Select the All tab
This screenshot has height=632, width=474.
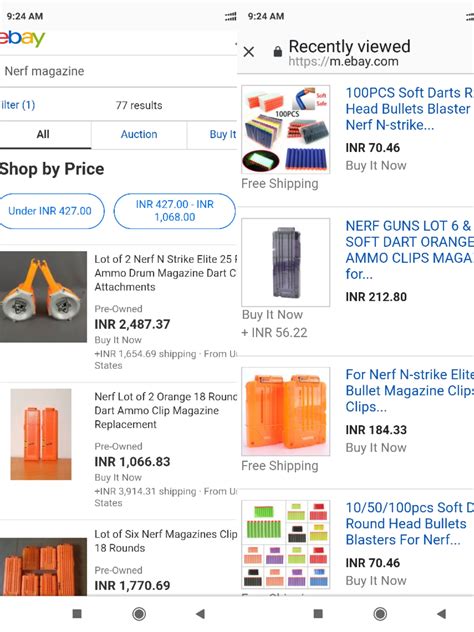pos(43,135)
